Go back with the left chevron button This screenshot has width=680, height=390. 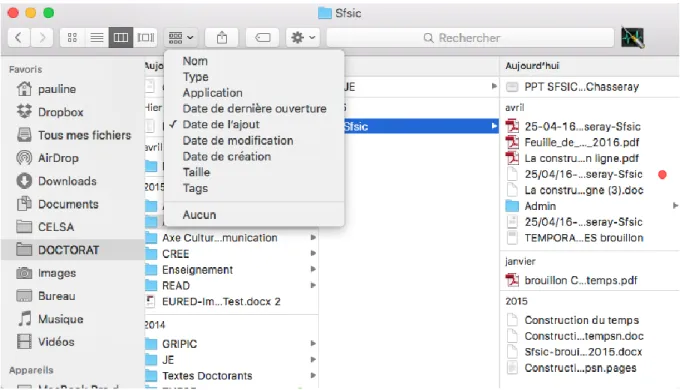(18, 38)
